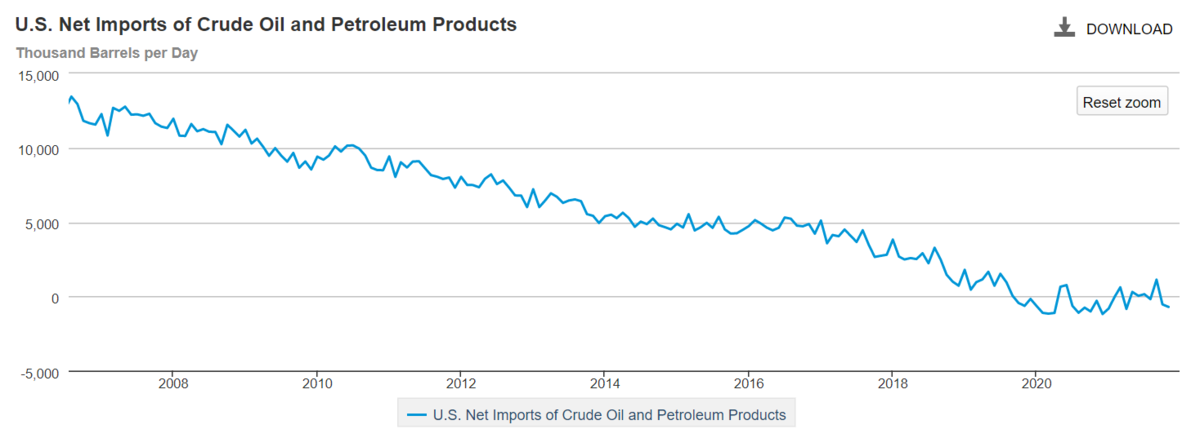Click the 2014 x-axis label
1200x438 pixels.
[605, 382]
